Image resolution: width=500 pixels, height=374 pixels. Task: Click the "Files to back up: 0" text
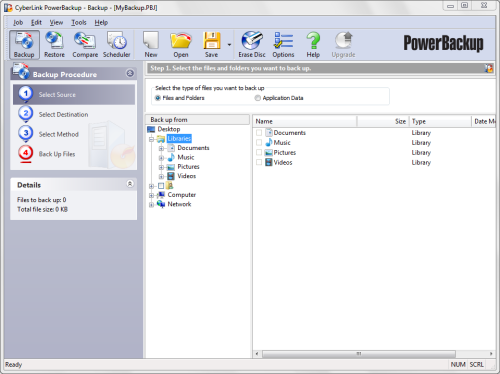(42, 200)
